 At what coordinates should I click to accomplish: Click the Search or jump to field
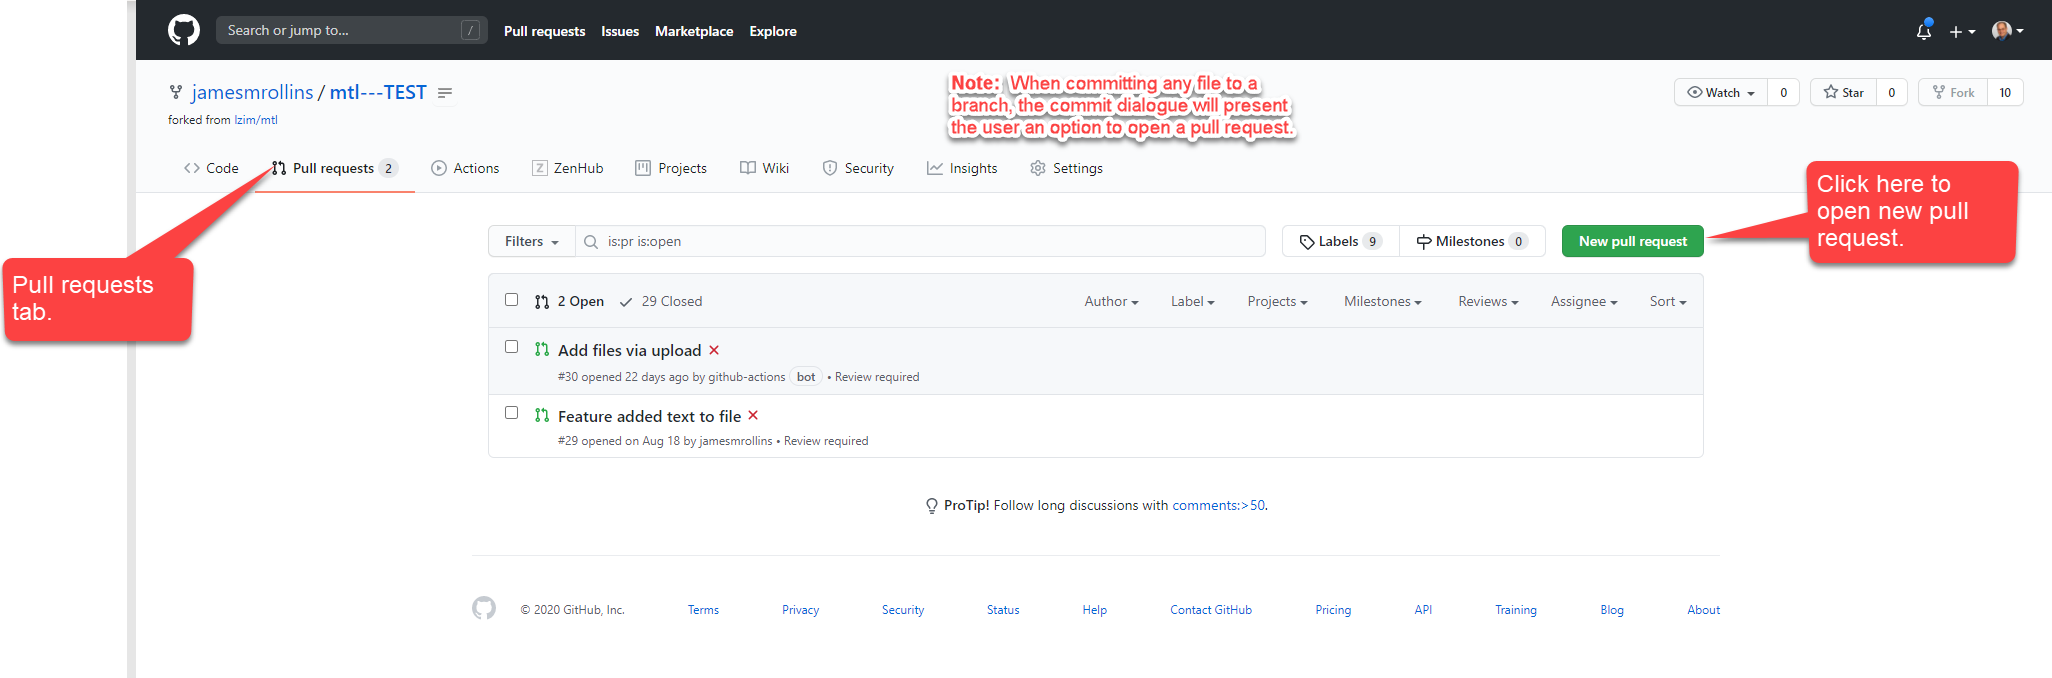351,30
